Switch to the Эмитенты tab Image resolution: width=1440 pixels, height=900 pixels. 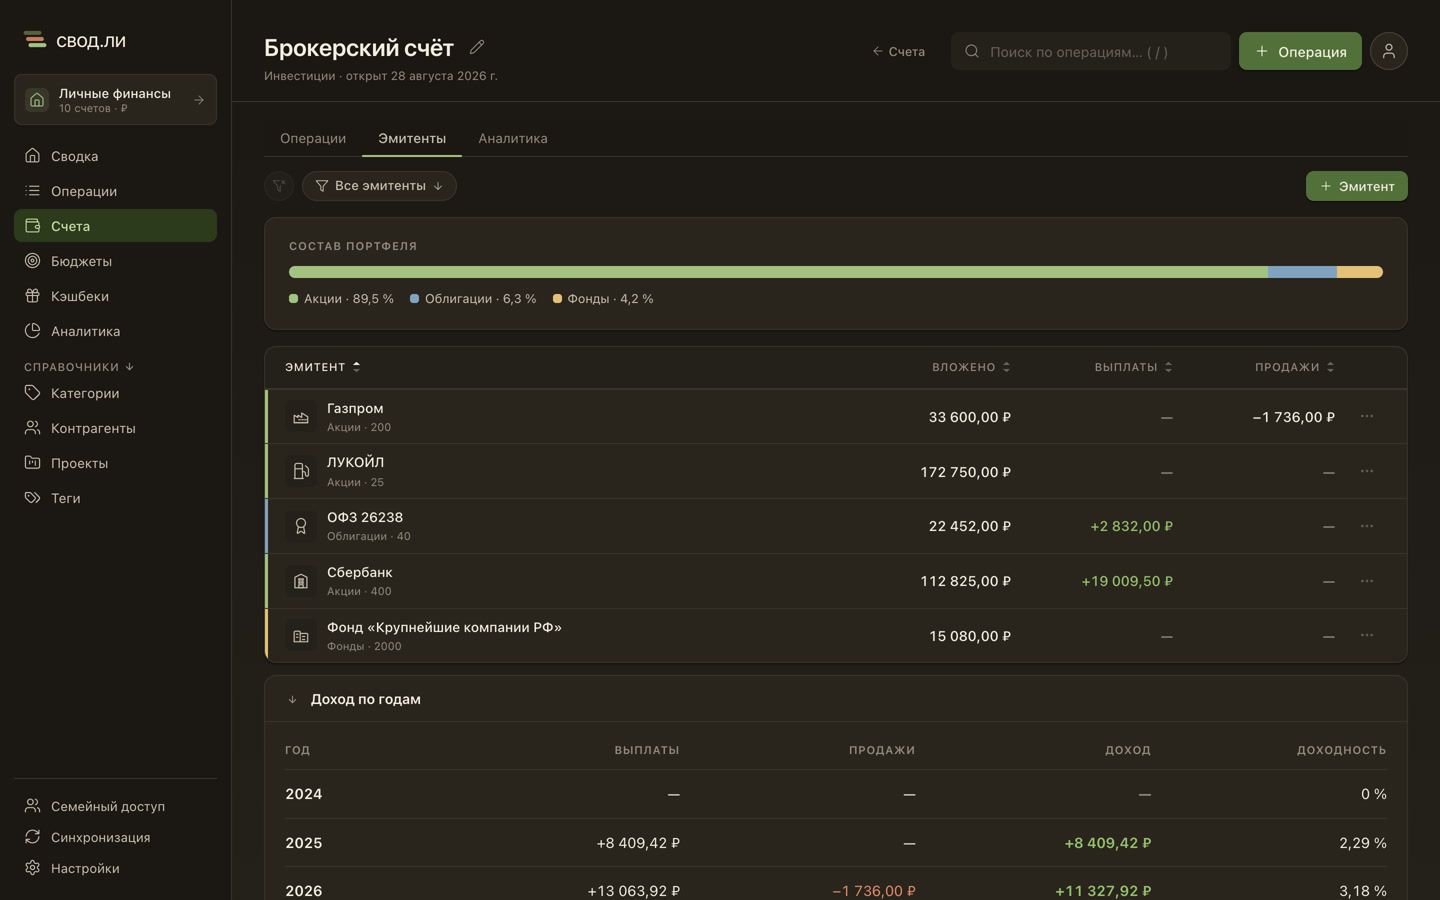tap(412, 138)
